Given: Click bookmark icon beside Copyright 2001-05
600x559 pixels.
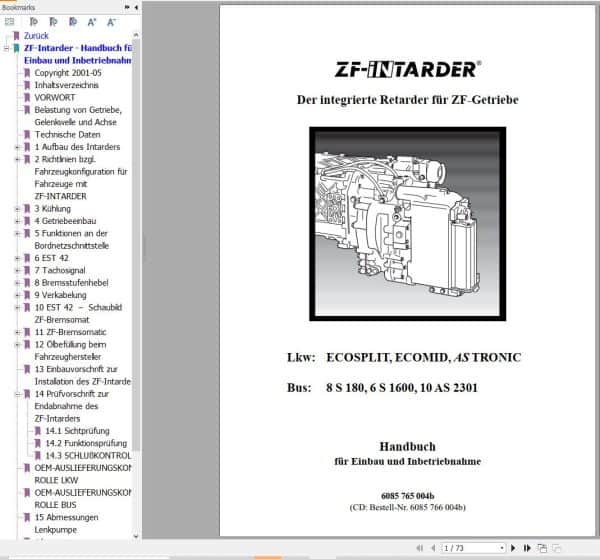Looking at the screenshot, I should pos(27,73).
